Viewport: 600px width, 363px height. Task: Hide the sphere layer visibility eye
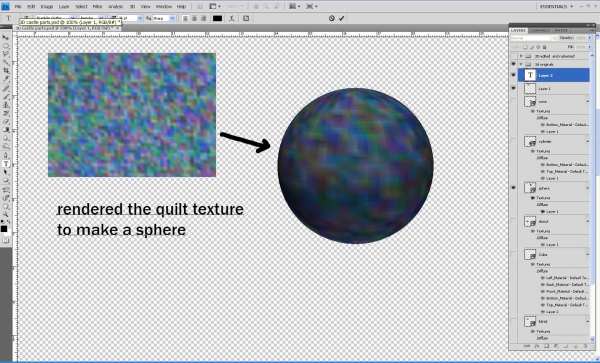(514, 188)
